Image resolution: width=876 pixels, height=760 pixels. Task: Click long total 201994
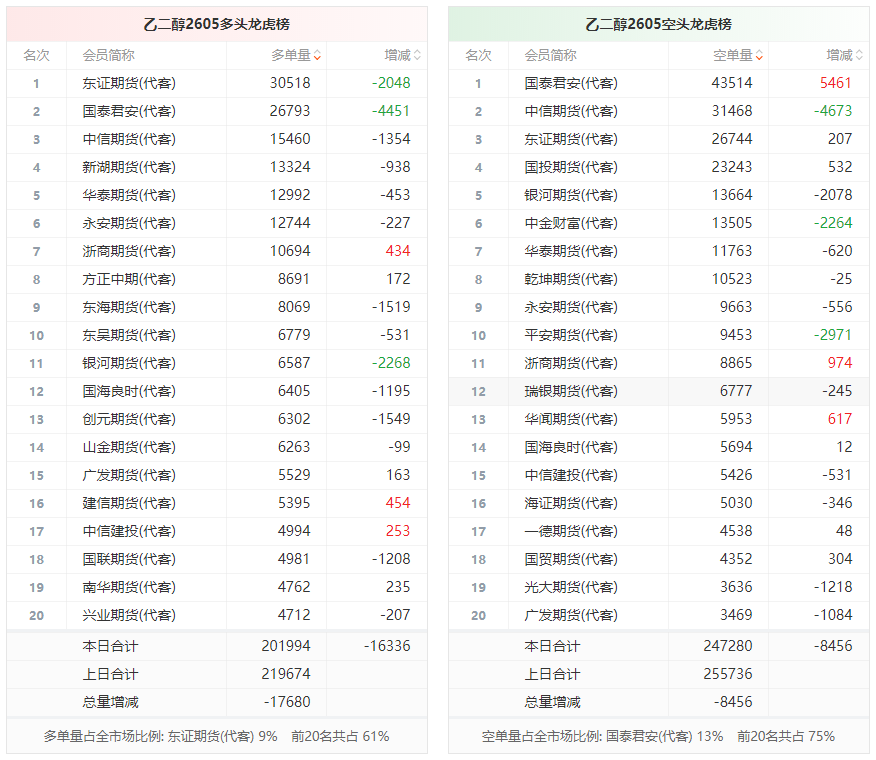[x=286, y=646]
